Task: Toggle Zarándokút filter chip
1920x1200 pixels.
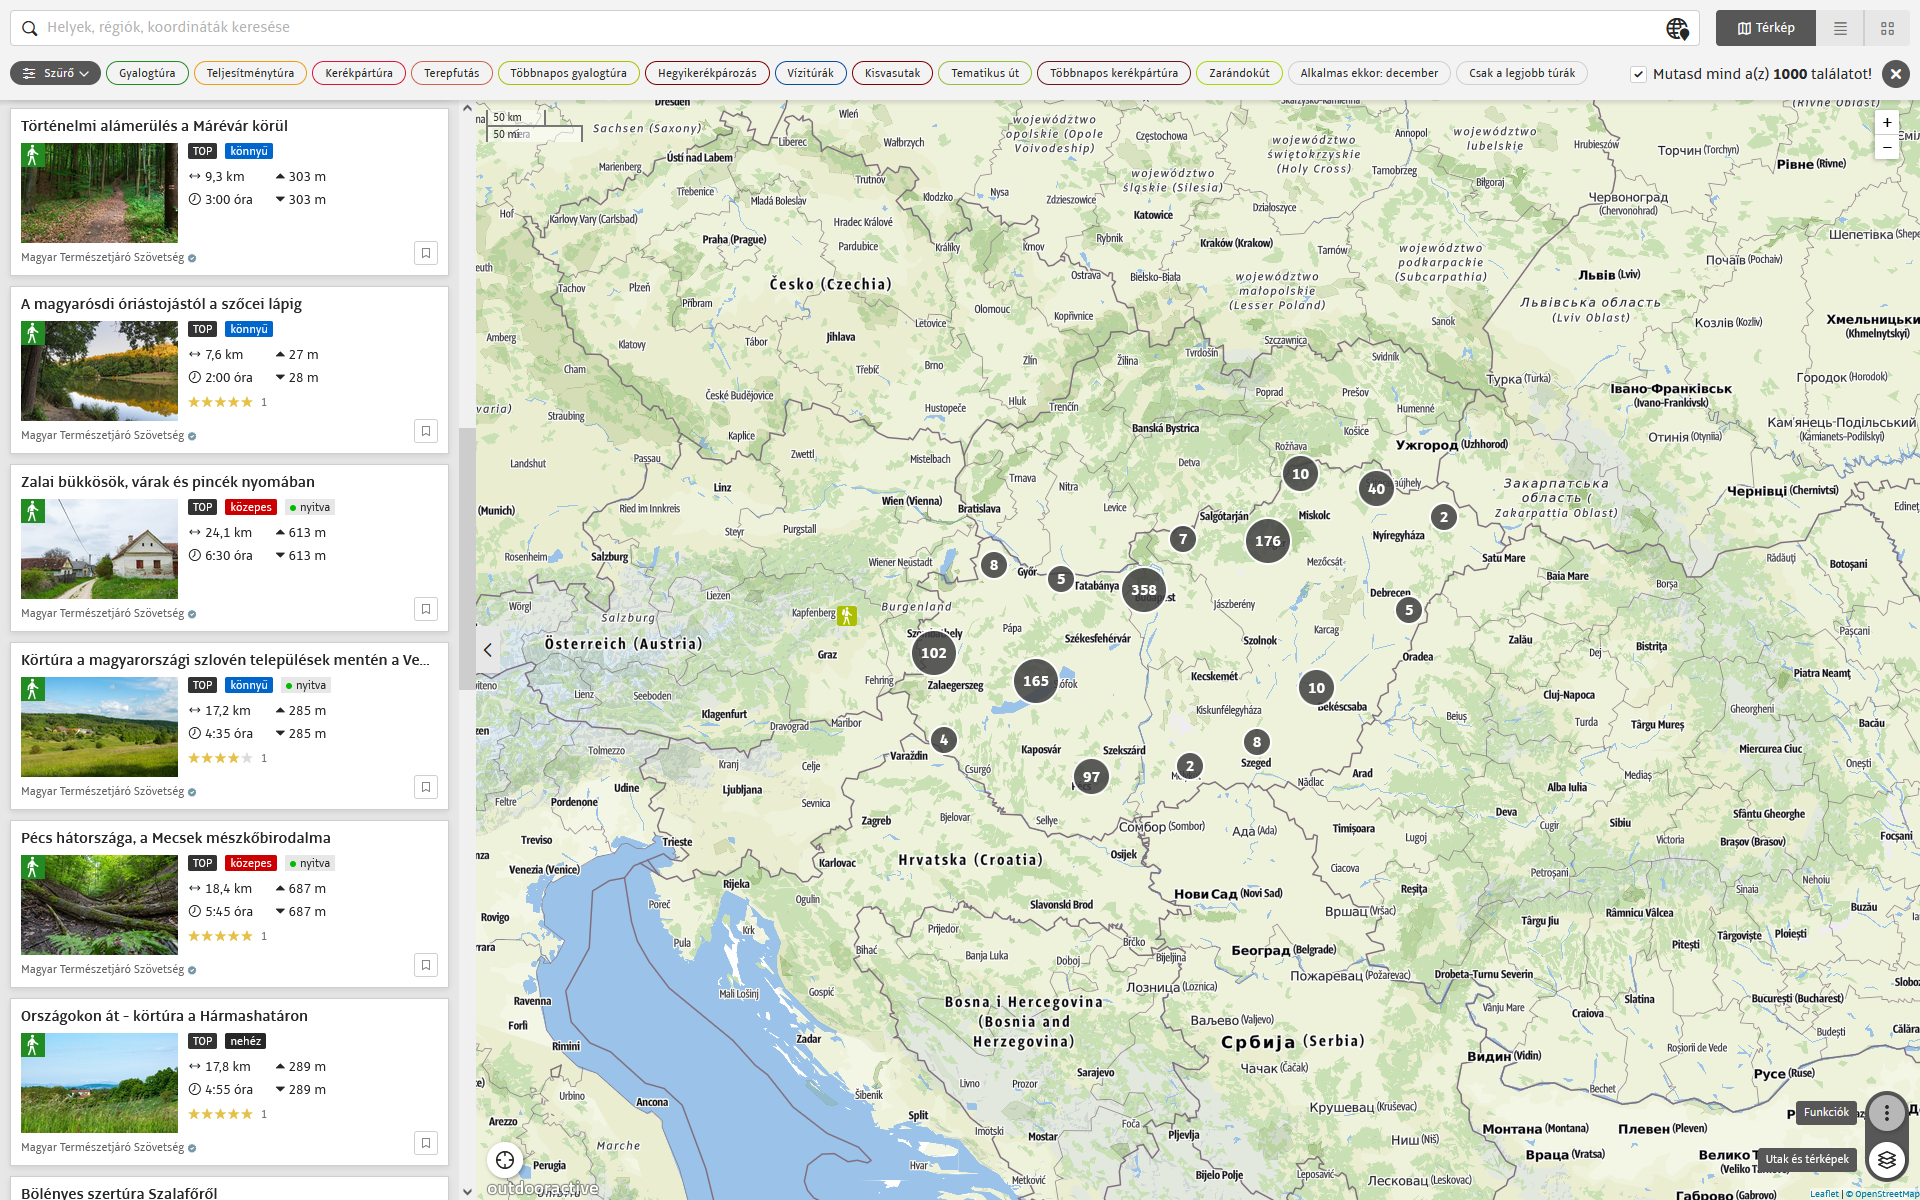Action: [x=1239, y=73]
